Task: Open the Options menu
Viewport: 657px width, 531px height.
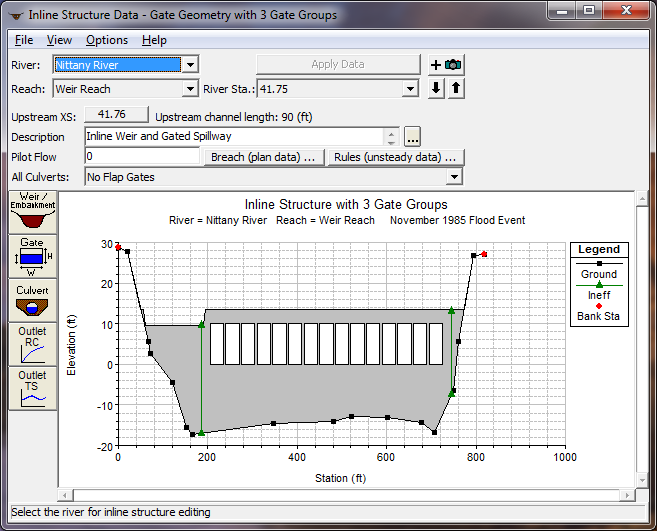Action: click(107, 40)
